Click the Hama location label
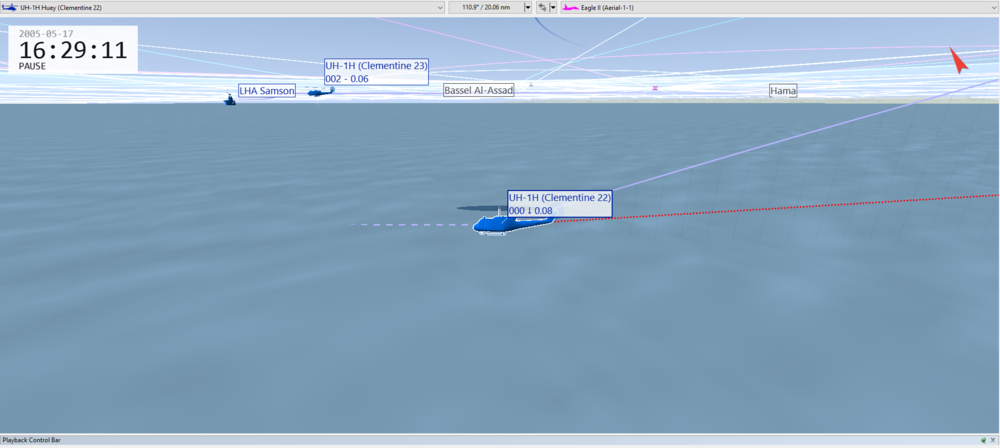 pos(783,91)
